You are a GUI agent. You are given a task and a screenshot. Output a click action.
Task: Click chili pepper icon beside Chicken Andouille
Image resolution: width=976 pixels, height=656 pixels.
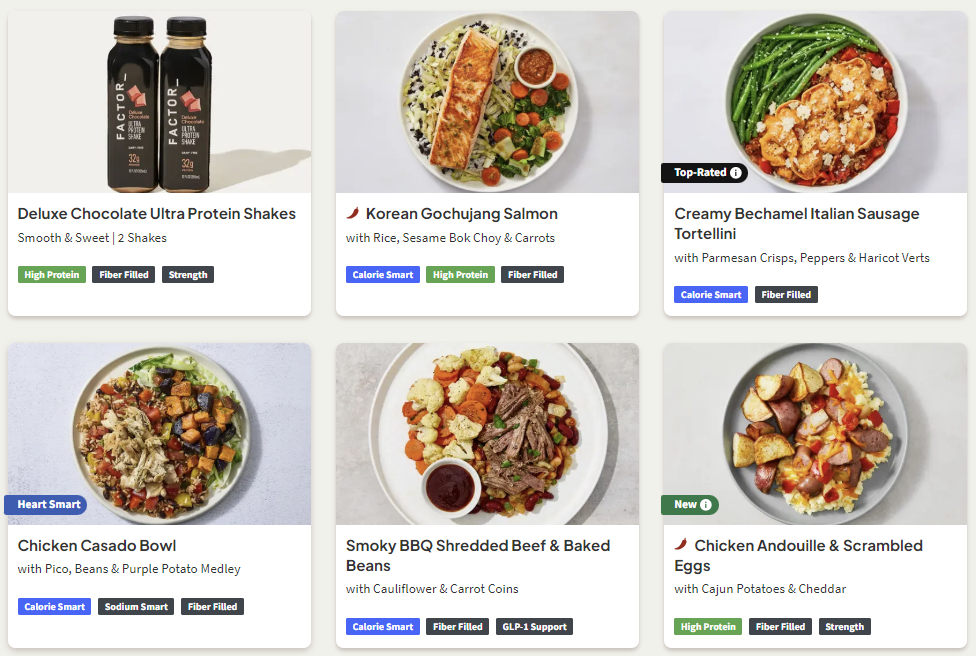[681, 545]
